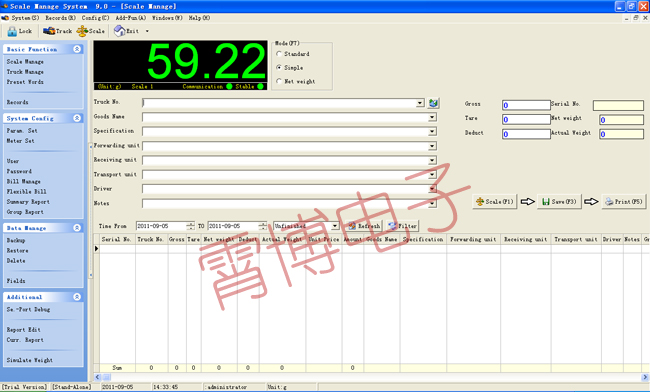Open Se.-Port Debug in sidebar

point(28,310)
